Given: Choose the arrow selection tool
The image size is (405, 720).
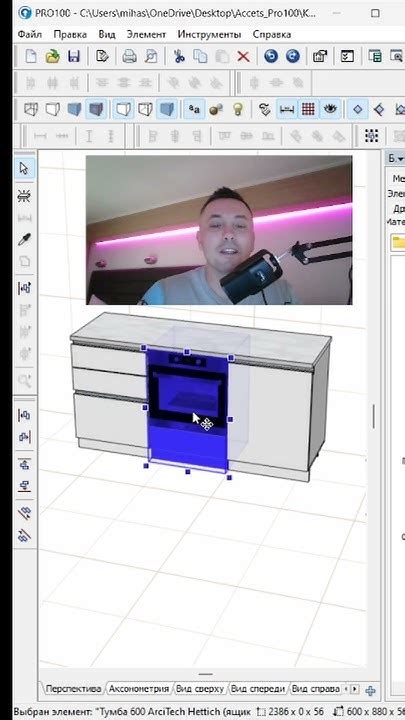Looking at the screenshot, I should click(24, 169).
